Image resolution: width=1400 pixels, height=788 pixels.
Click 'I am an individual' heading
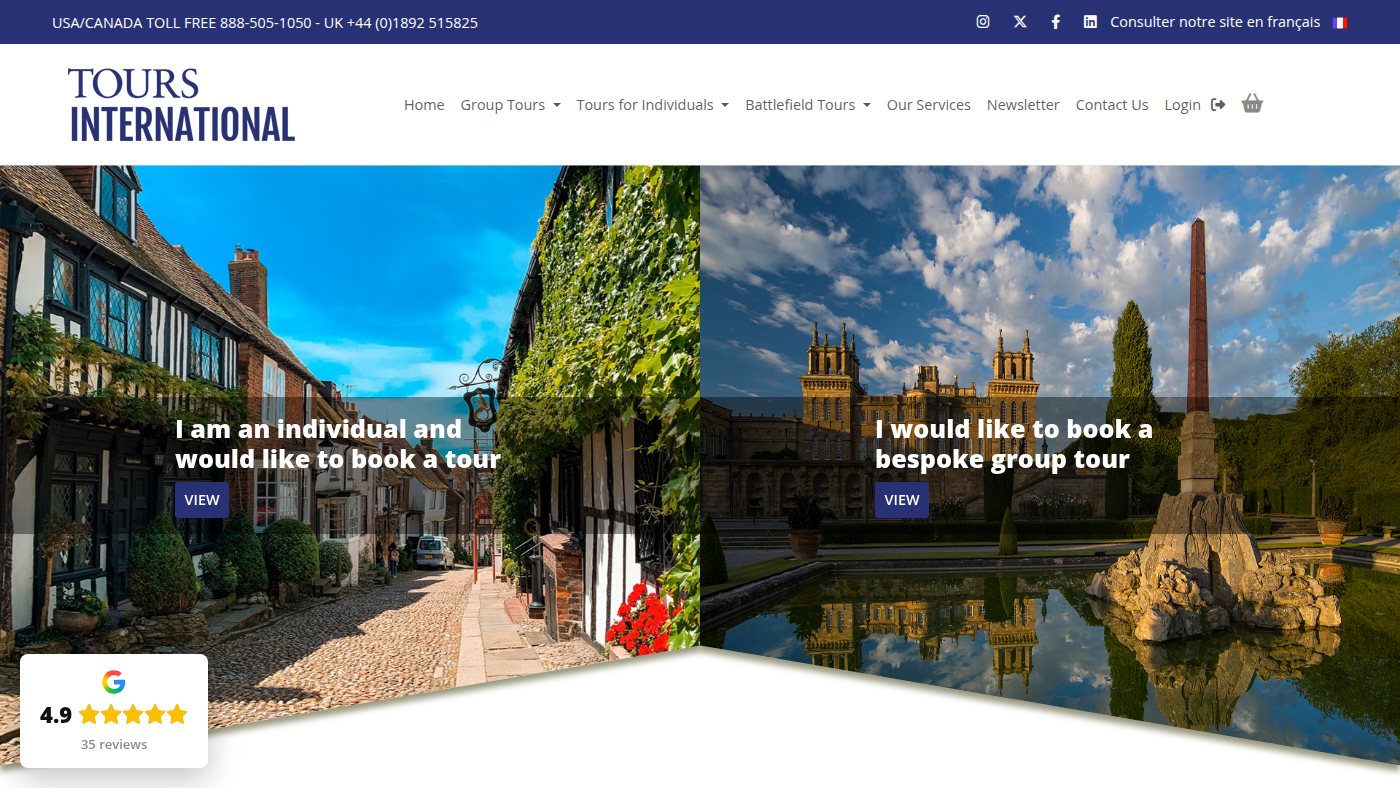[338, 444]
